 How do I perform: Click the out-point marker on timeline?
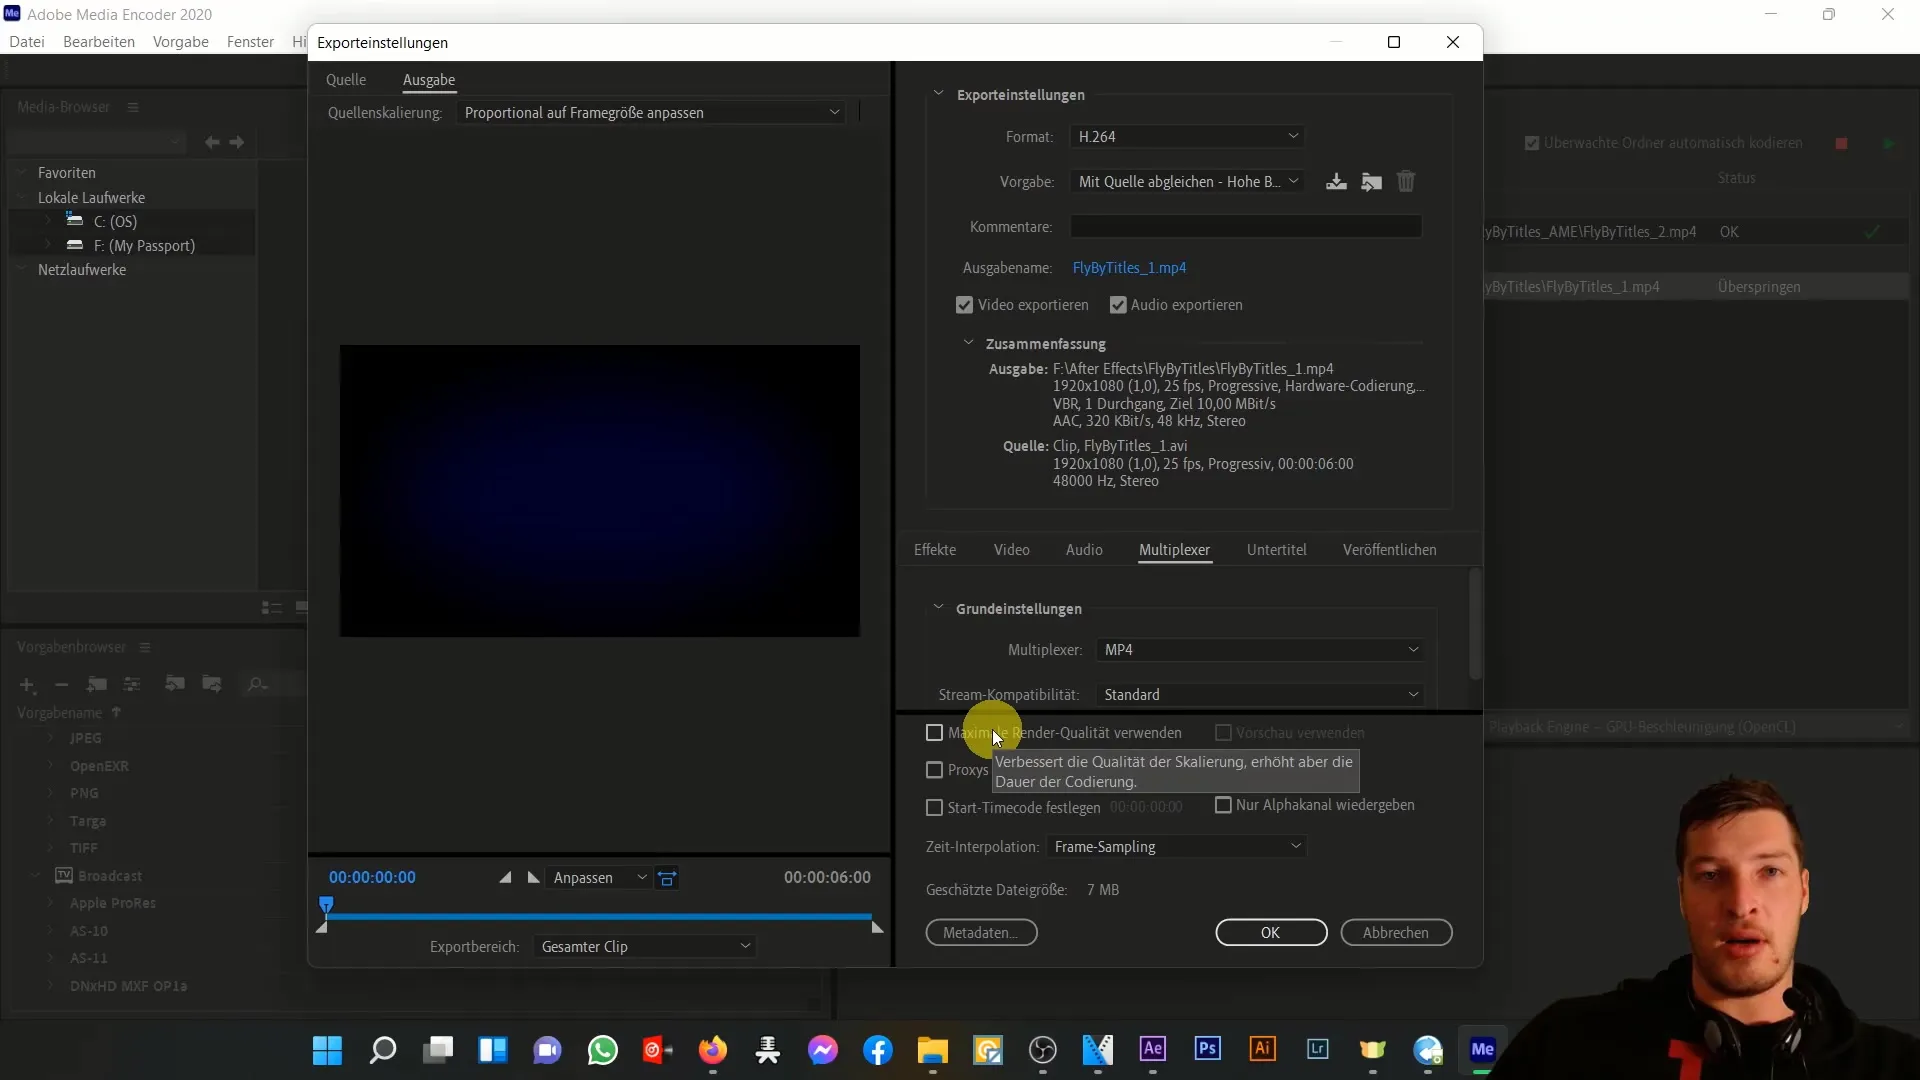(877, 928)
